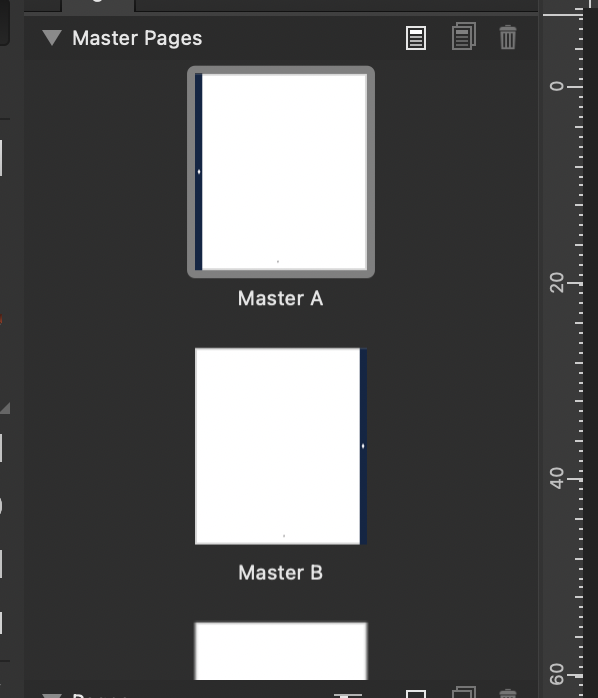Click the Add Master page icon

(x=416, y=38)
